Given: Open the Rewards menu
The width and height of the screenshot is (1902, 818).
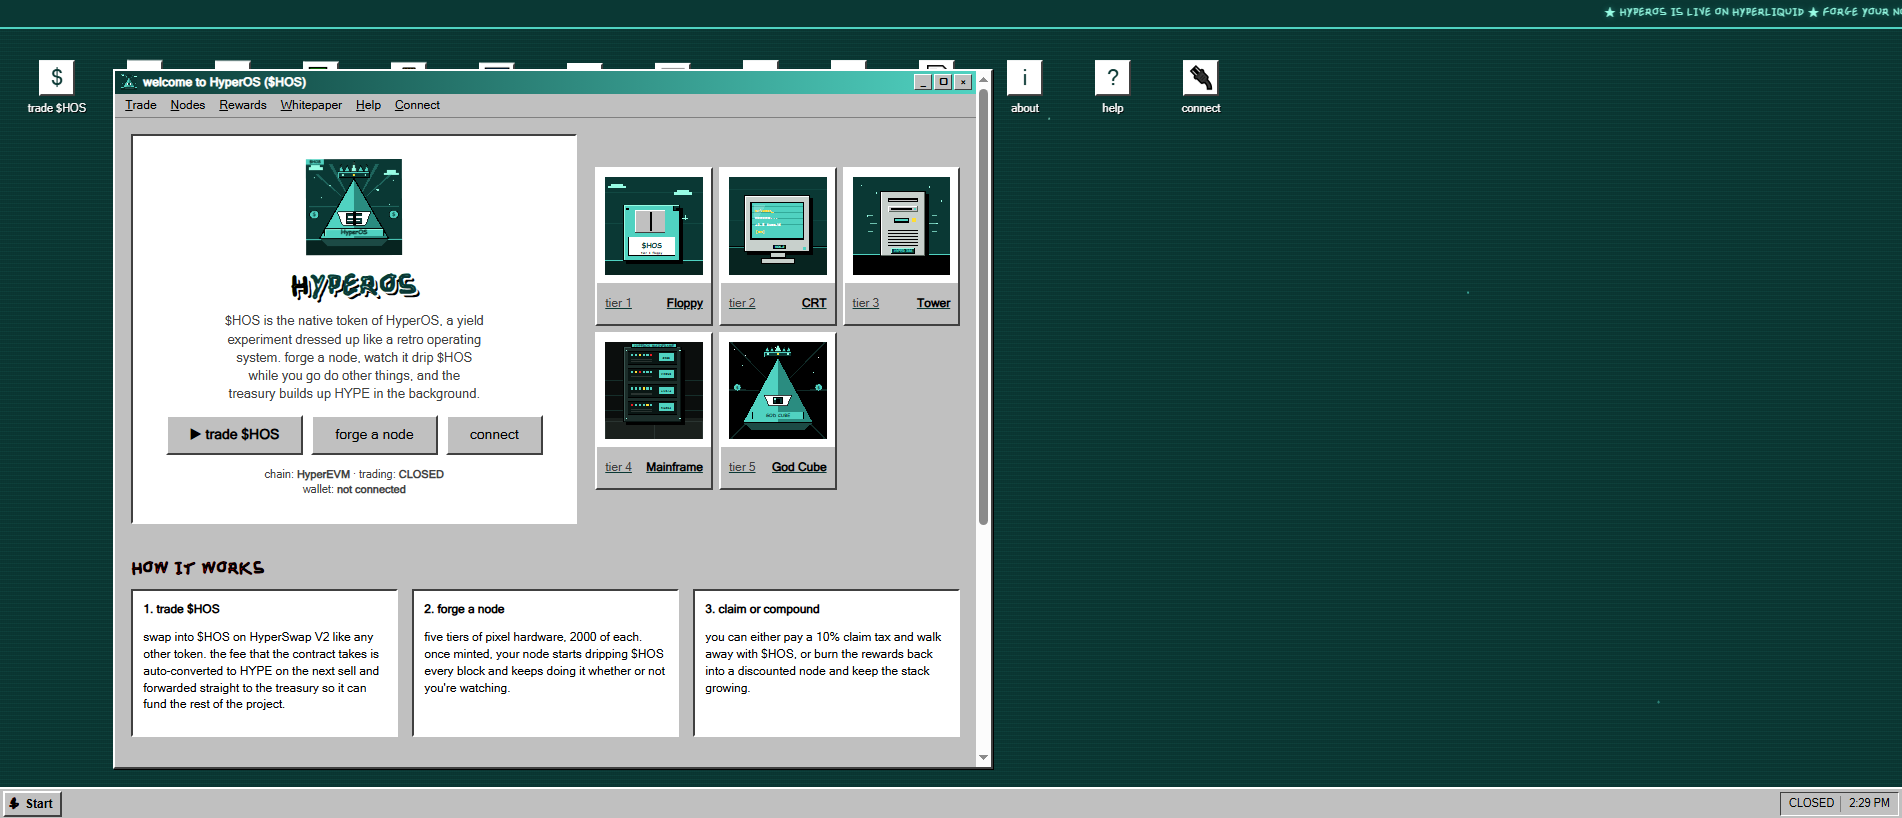Looking at the screenshot, I should pos(243,105).
